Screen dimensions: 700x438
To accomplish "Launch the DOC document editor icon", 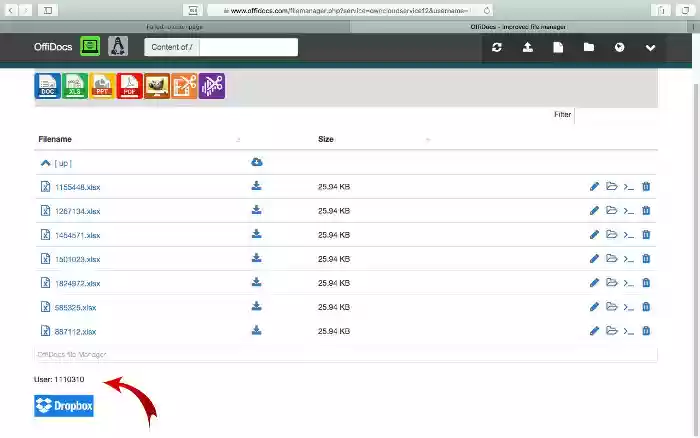I will [x=48, y=86].
